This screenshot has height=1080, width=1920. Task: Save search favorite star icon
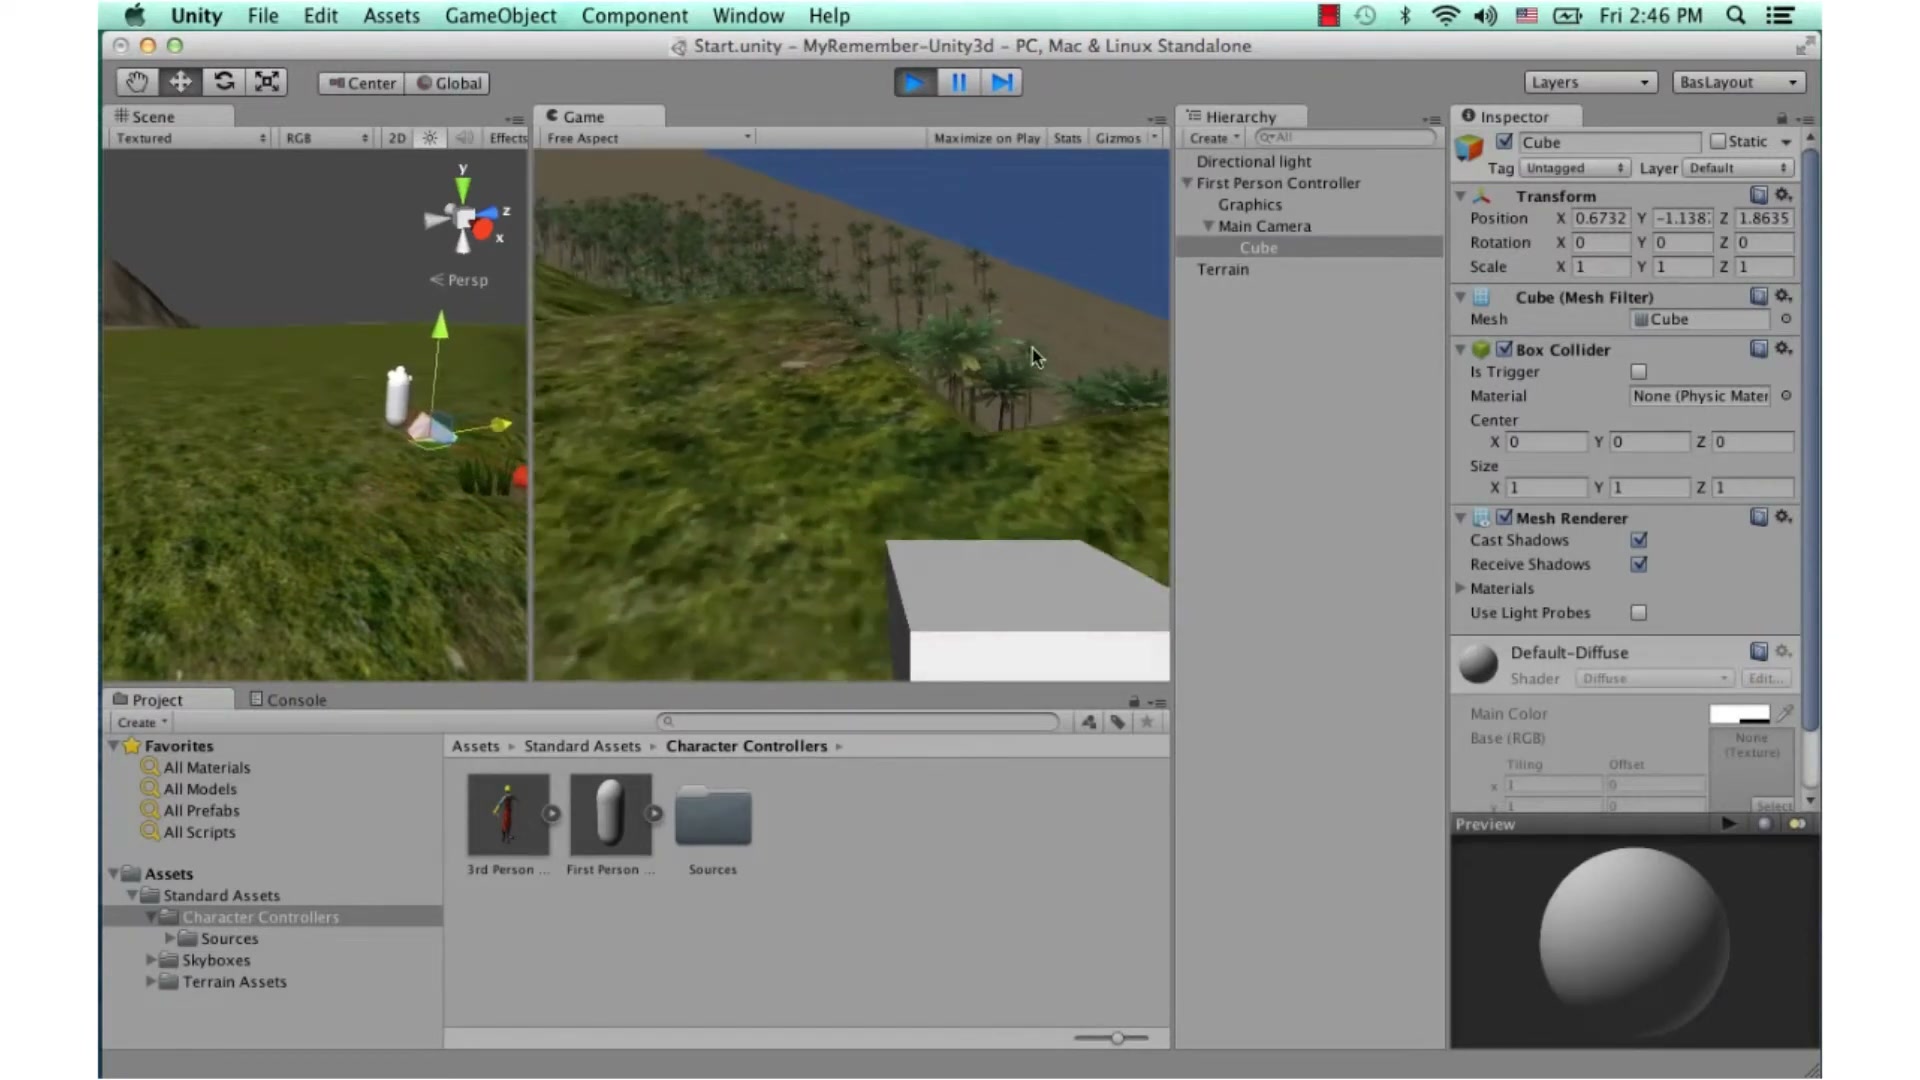tap(1147, 722)
